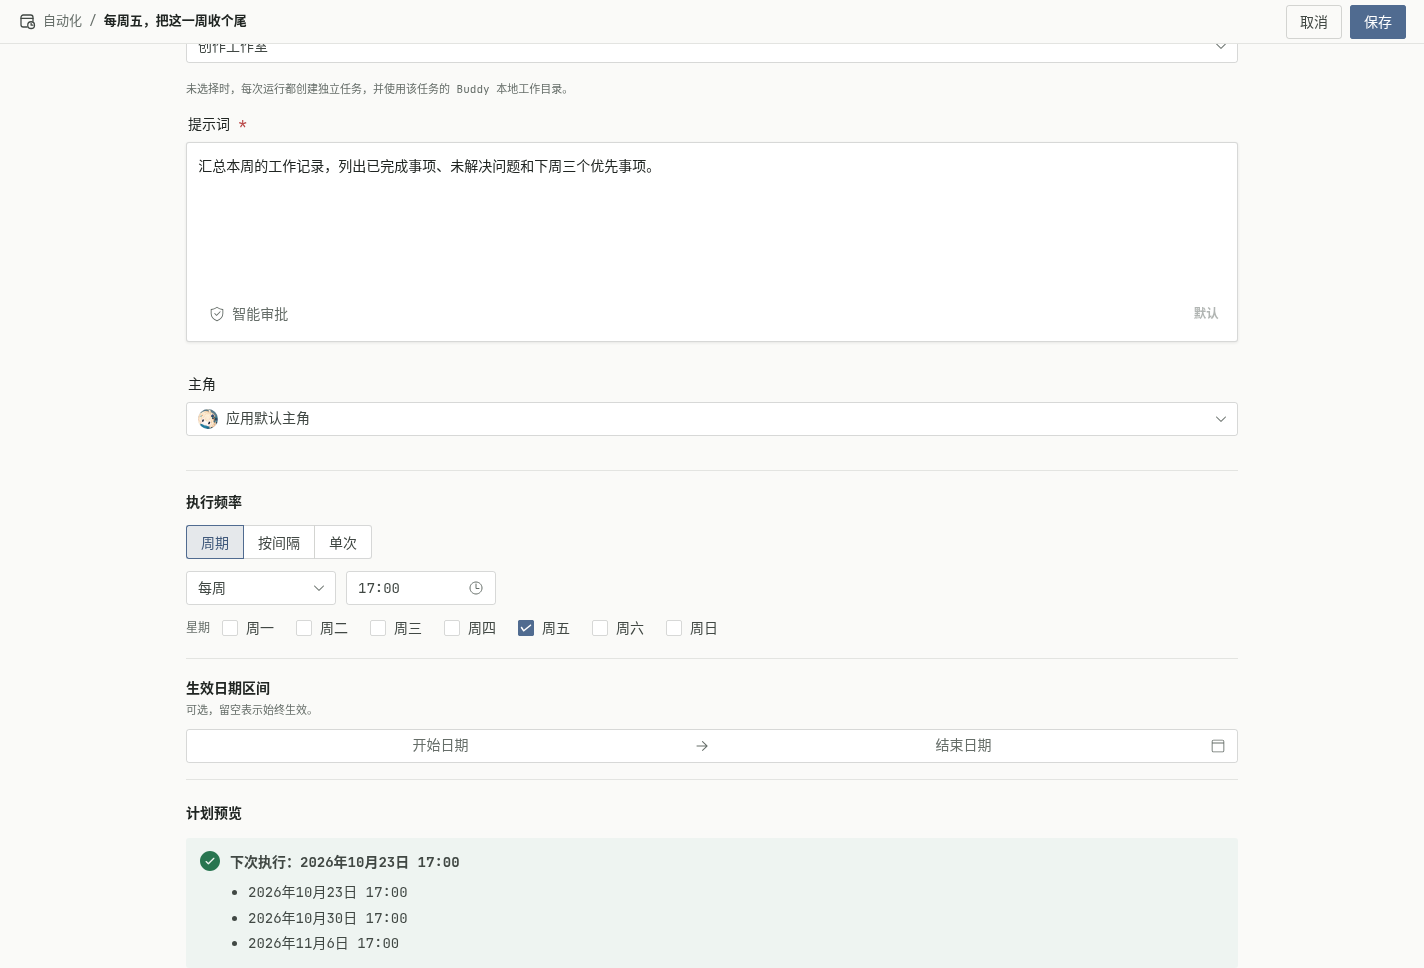Screen dimensions: 1424x968
Task: Click the 17:00 time input field
Action: (421, 588)
